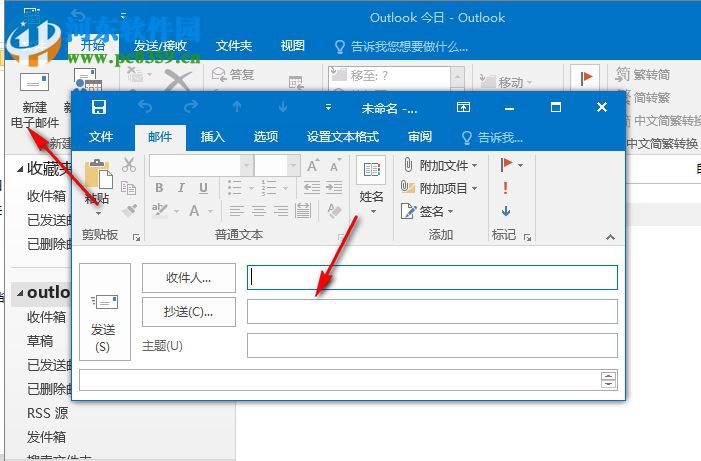
Task: Copy the selection using the copy icon
Action: pos(129,188)
